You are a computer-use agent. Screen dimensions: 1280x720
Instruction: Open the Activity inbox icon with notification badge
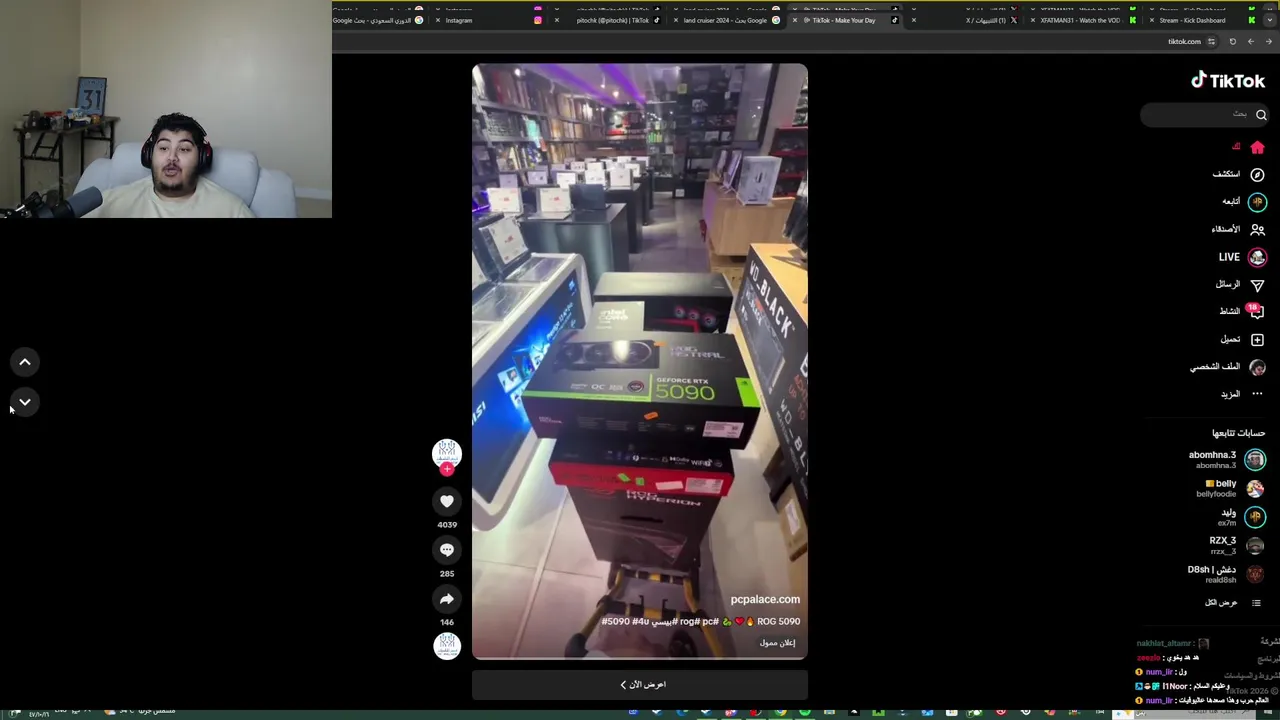pyautogui.click(x=1255, y=312)
